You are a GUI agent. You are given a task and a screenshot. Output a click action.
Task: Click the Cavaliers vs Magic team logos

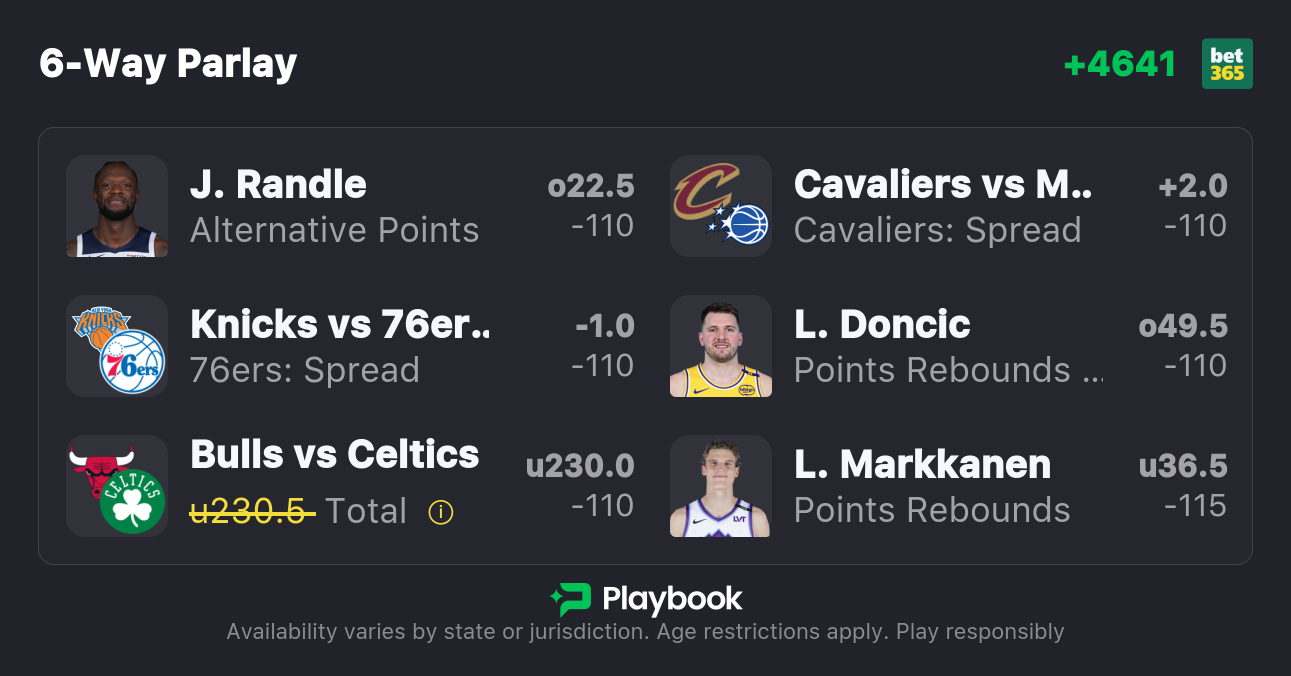pos(720,205)
